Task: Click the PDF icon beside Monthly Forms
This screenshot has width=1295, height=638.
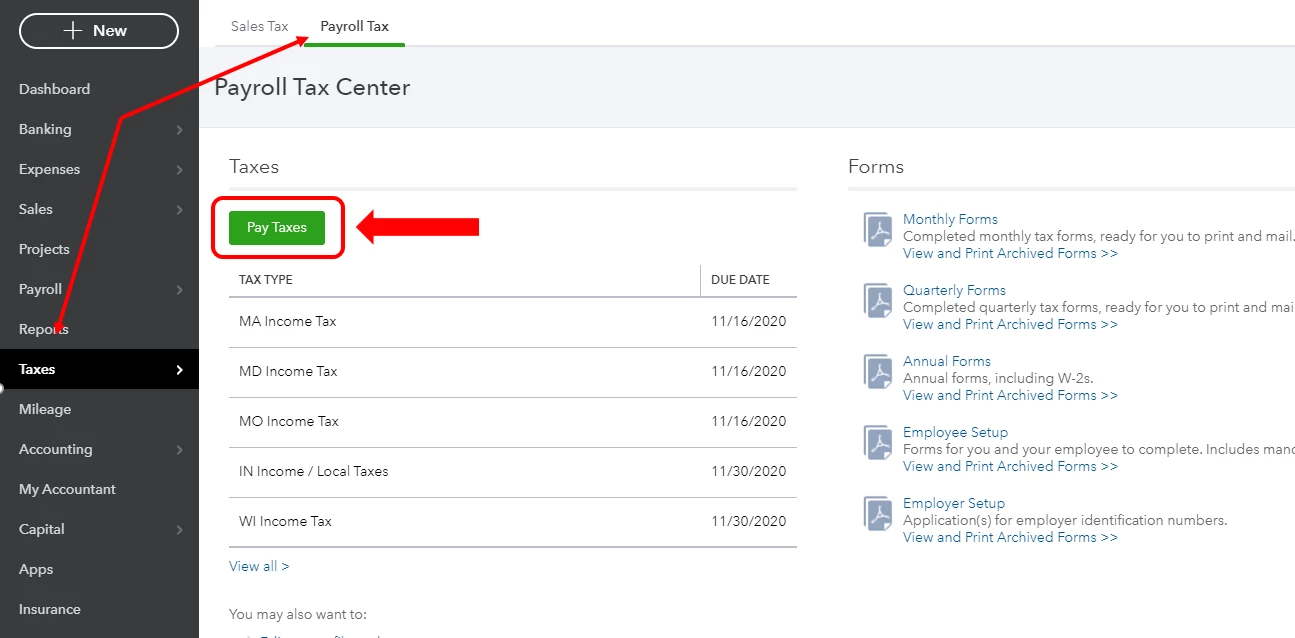Action: click(x=879, y=230)
